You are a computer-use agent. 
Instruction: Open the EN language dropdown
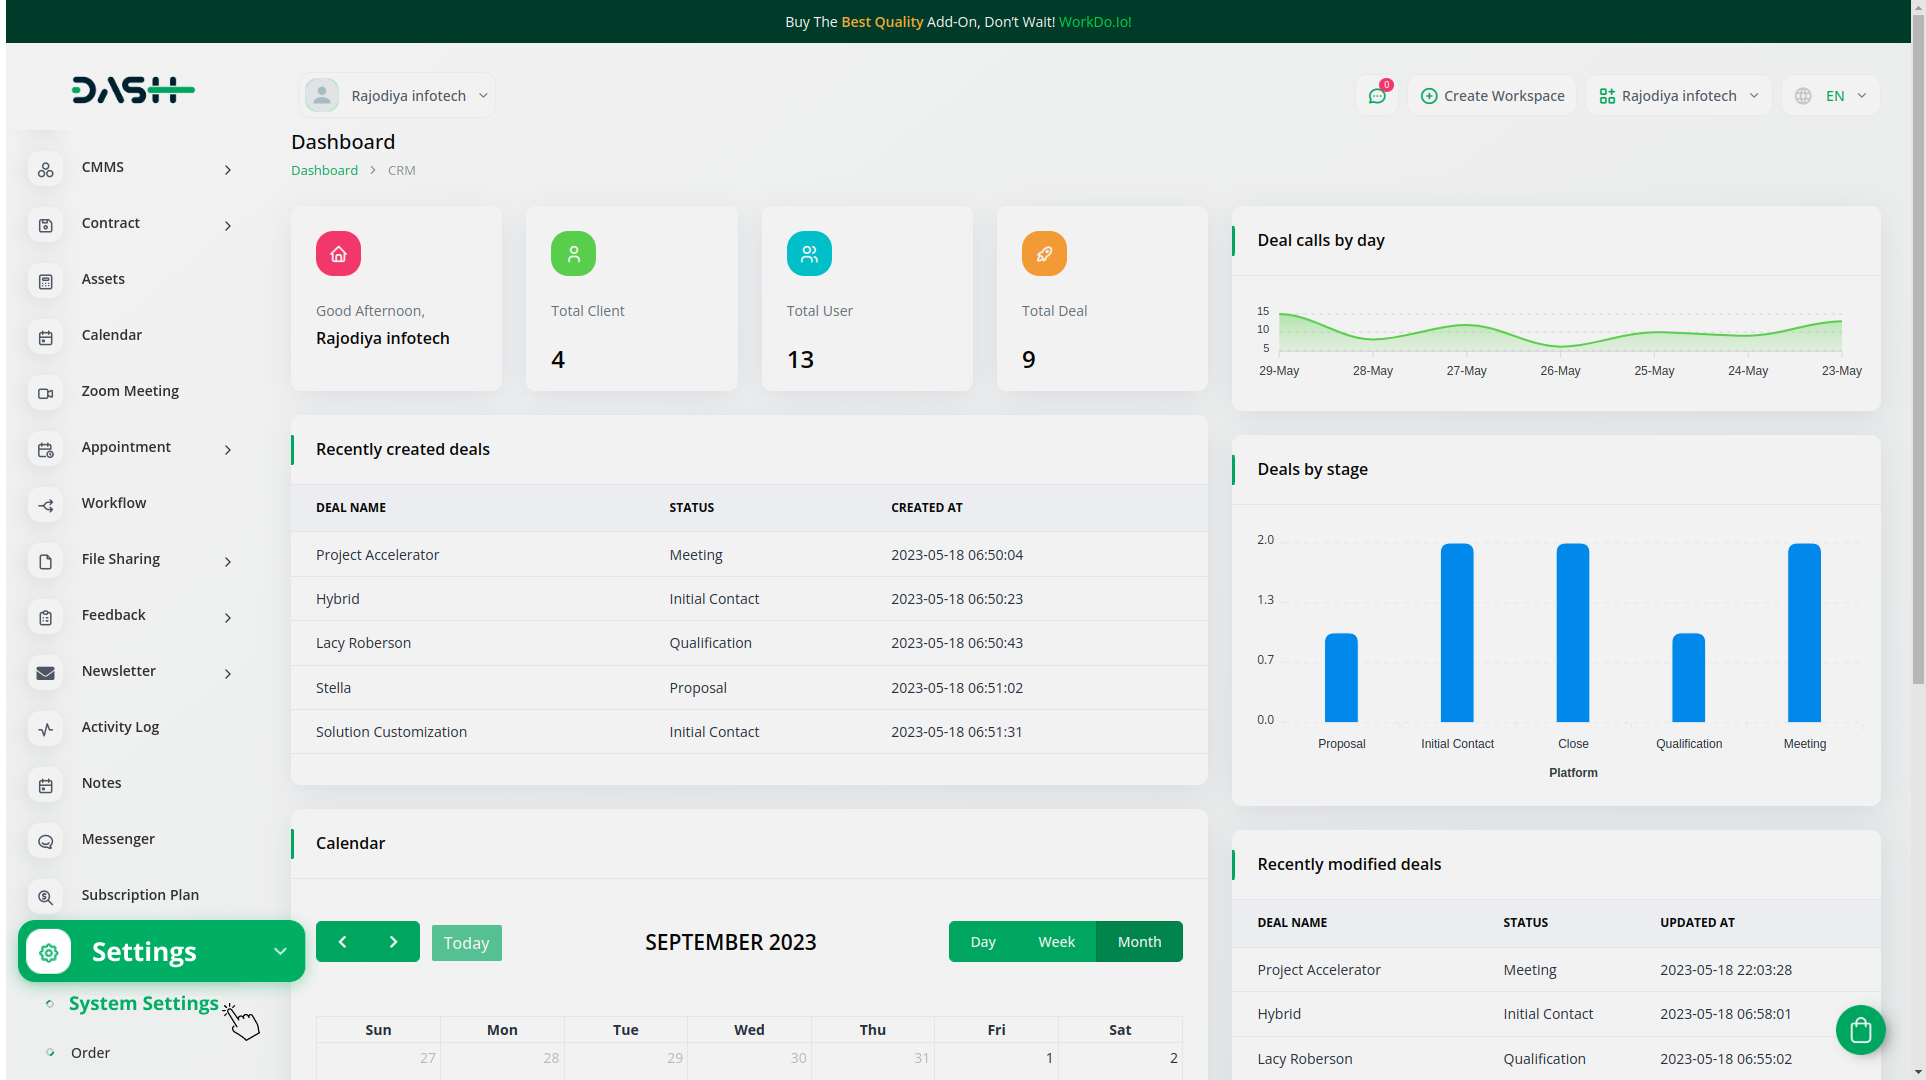click(1831, 96)
